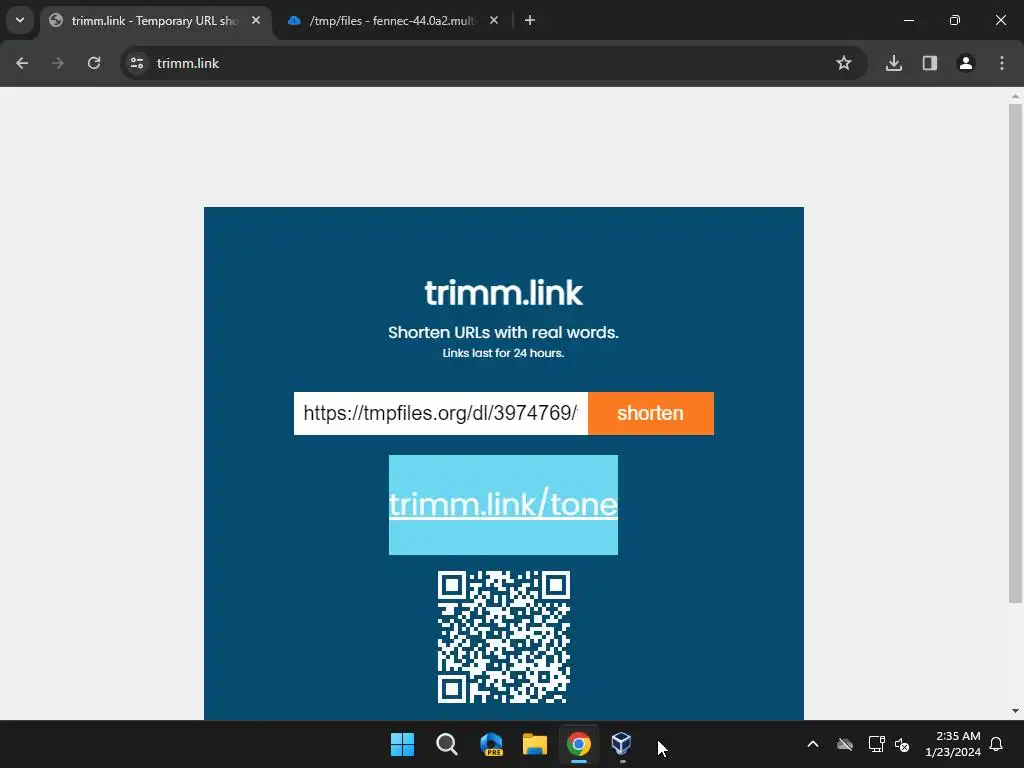Image resolution: width=1024 pixels, height=768 pixels.
Task: Open a new browser tab
Action: 530,21
